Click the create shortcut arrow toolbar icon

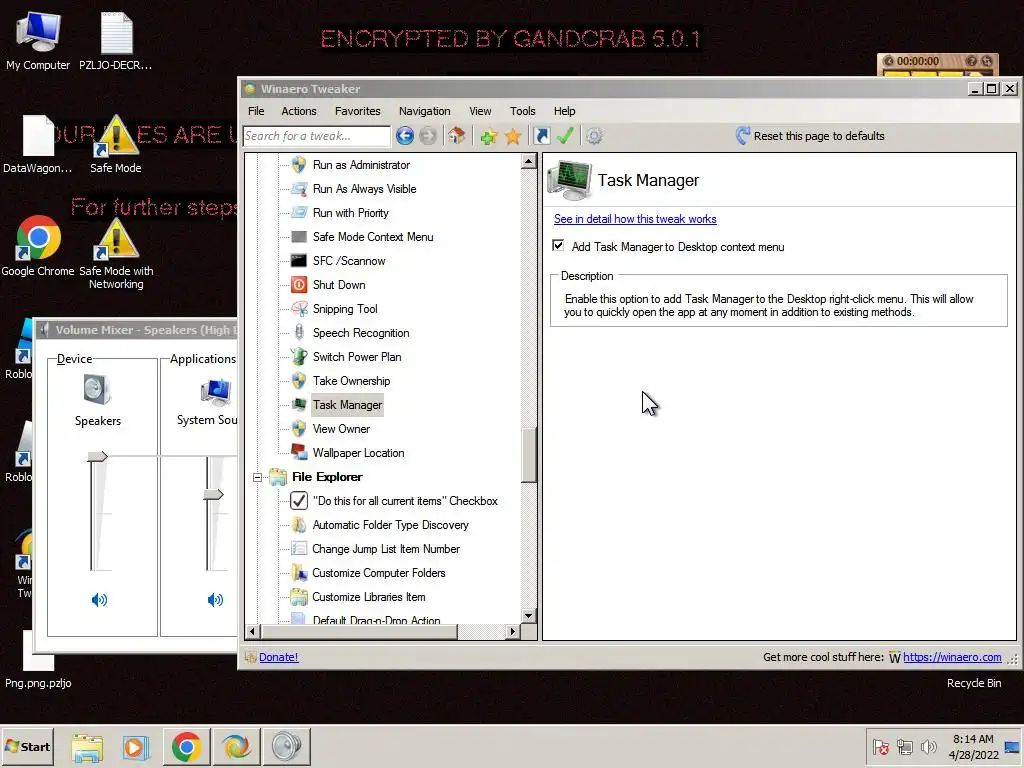click(541, 136)
